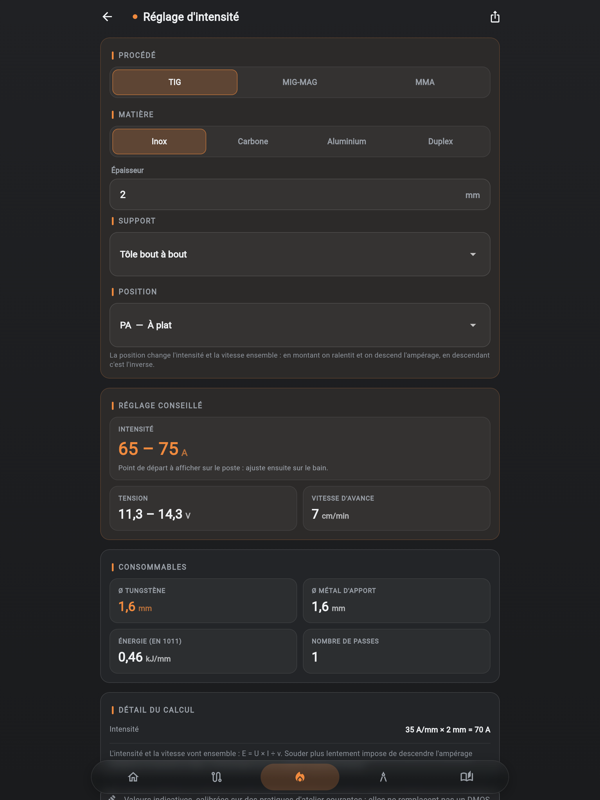Tap the flame icon in bottom bar
The width and height of the screenshot is (600, 800).
[300, 777]
